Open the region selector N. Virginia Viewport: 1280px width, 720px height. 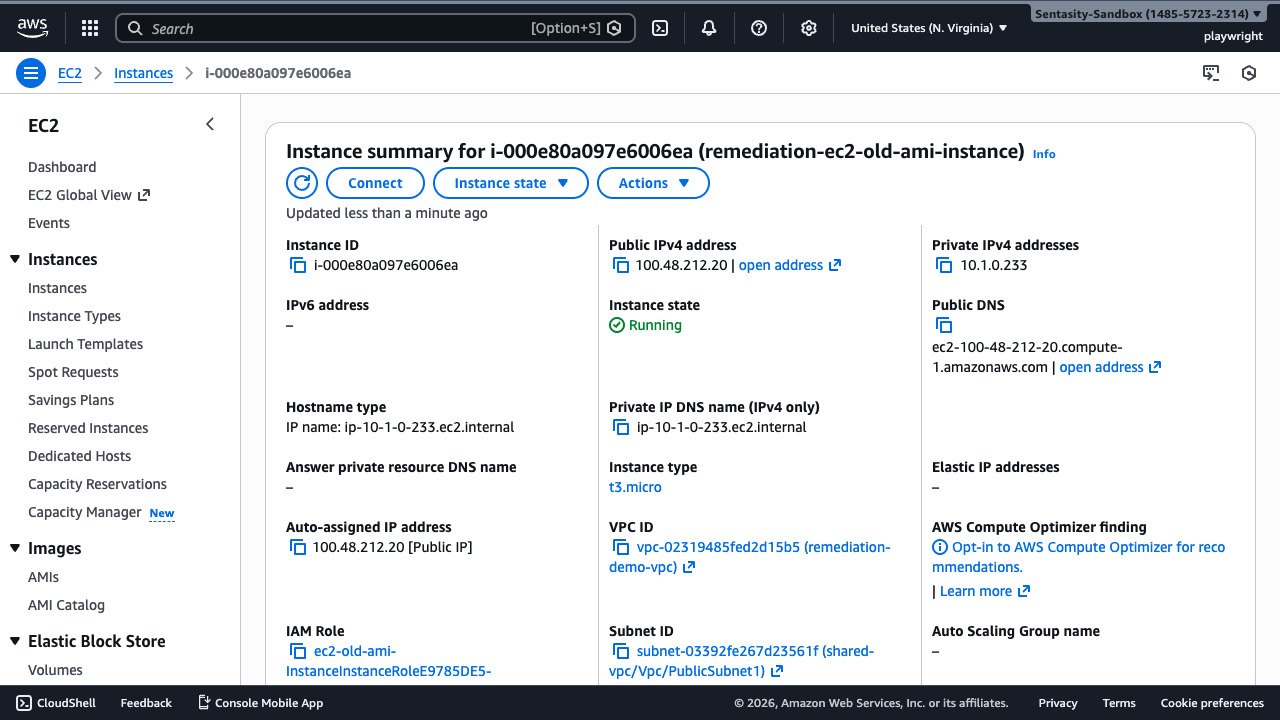(929, 28)
